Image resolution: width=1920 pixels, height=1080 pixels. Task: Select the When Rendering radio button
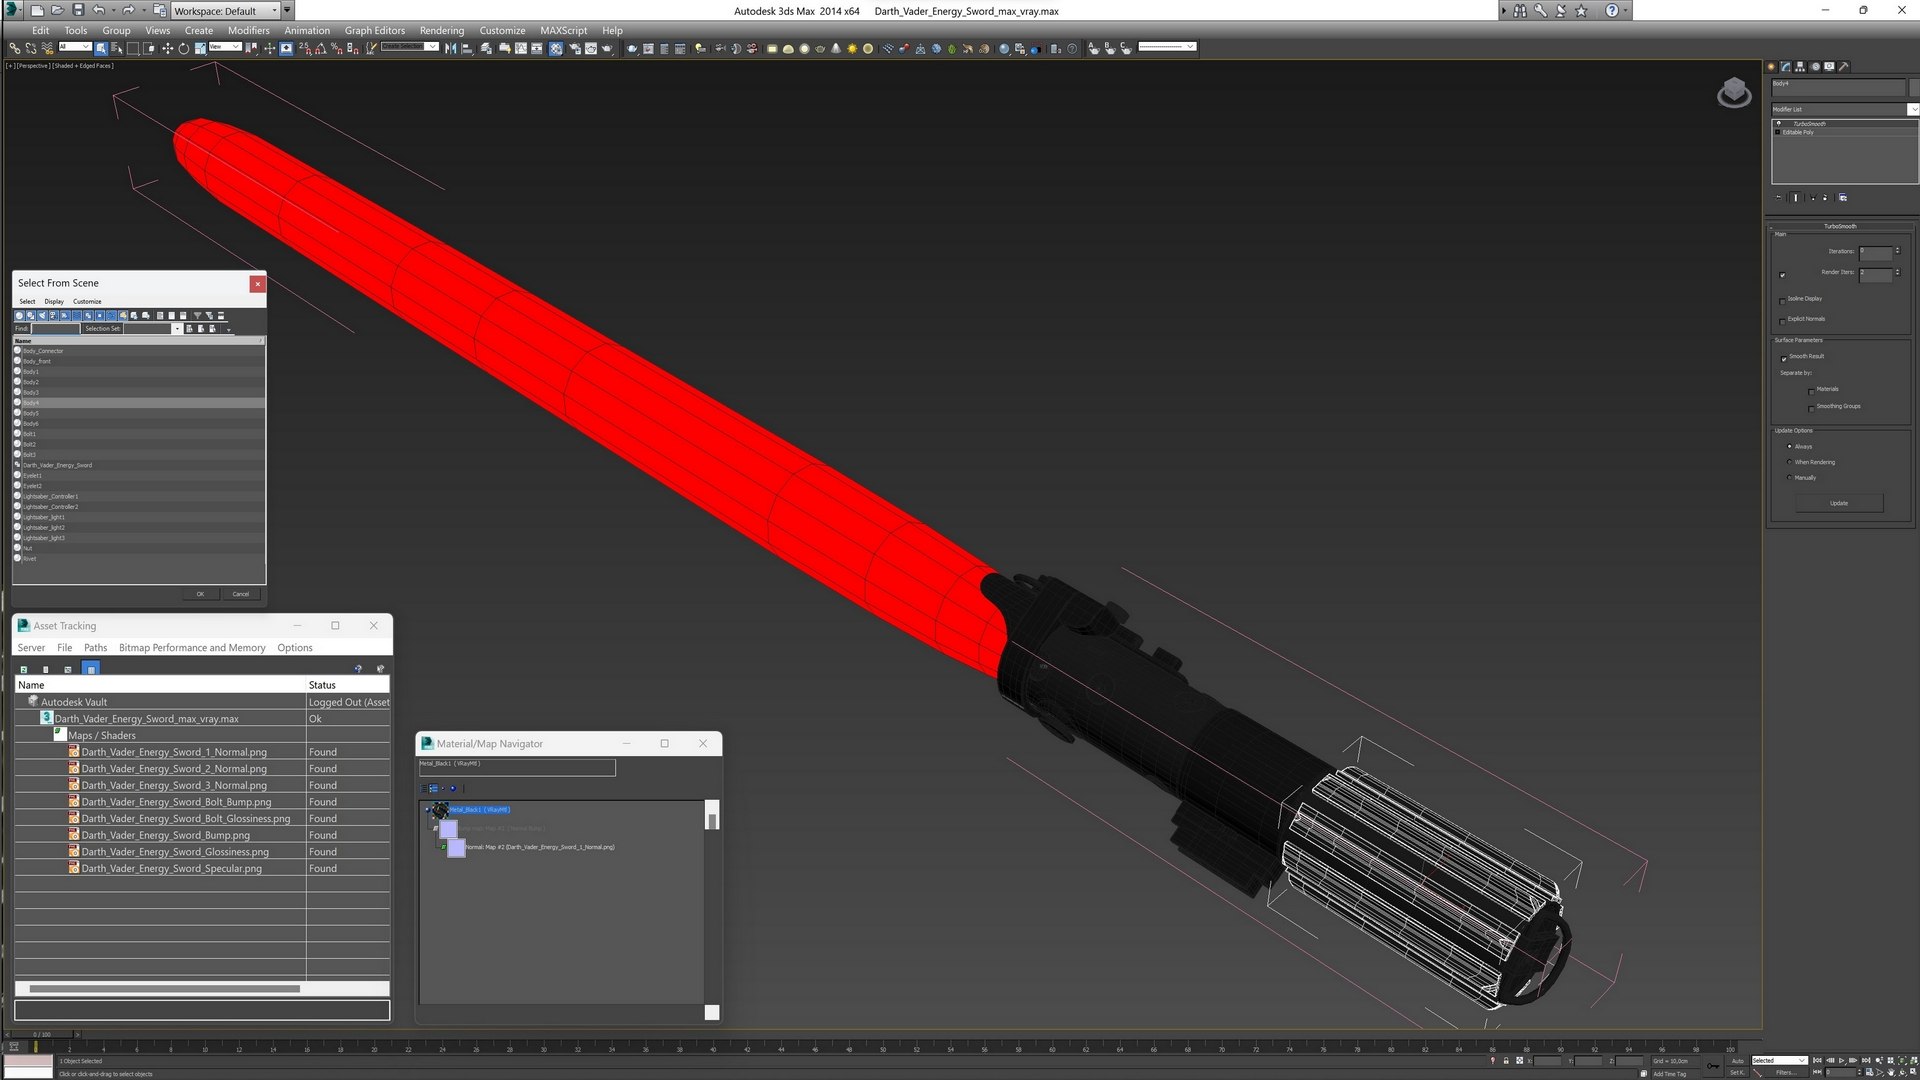(1790, 462)
